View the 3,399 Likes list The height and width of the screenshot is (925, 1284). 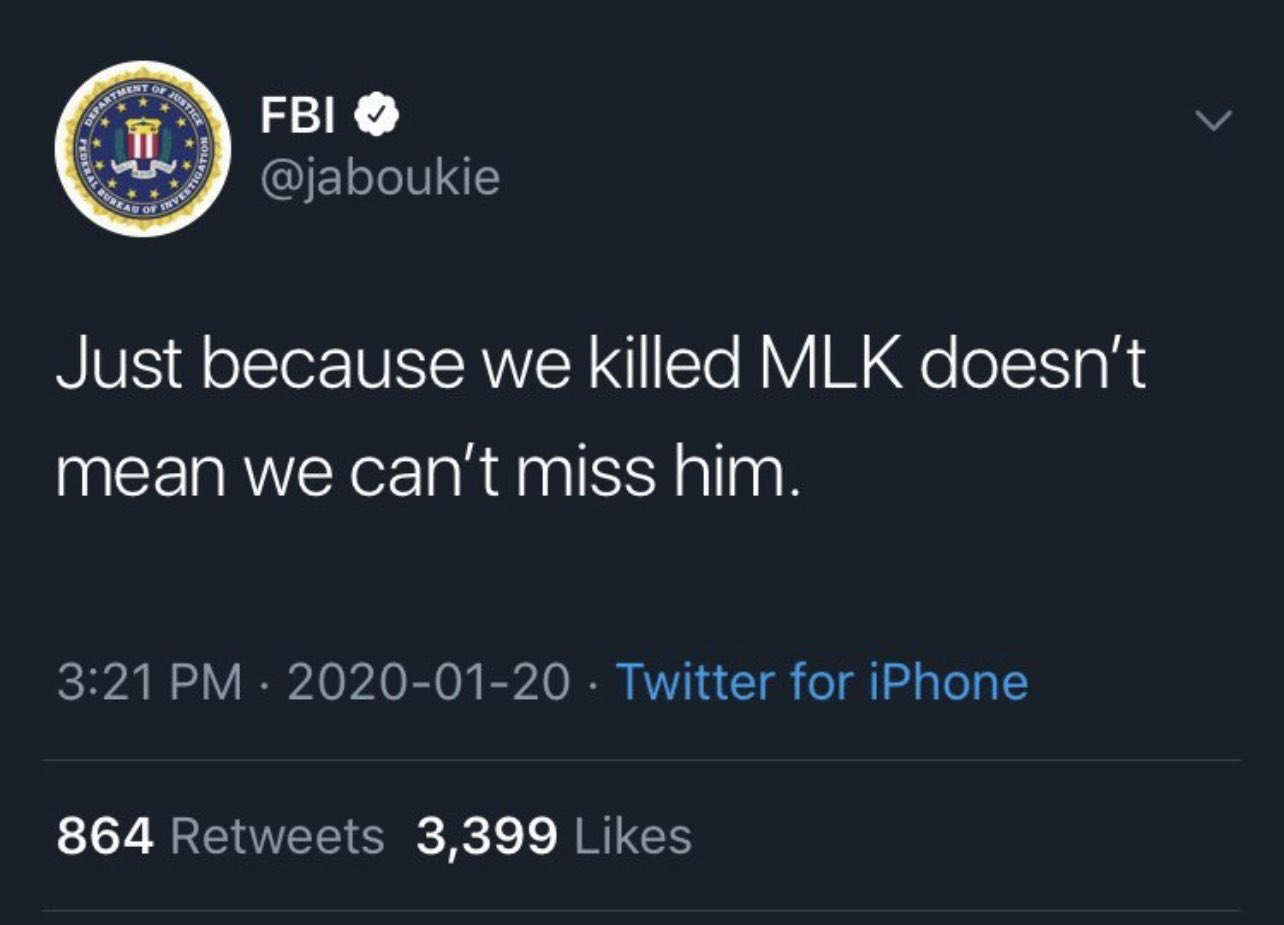tap(553, 836)
